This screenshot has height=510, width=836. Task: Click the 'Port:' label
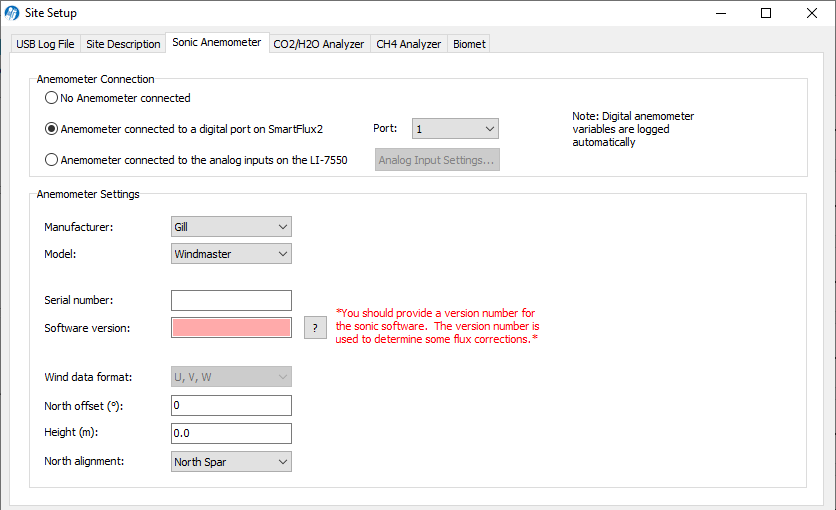[385, 128]
